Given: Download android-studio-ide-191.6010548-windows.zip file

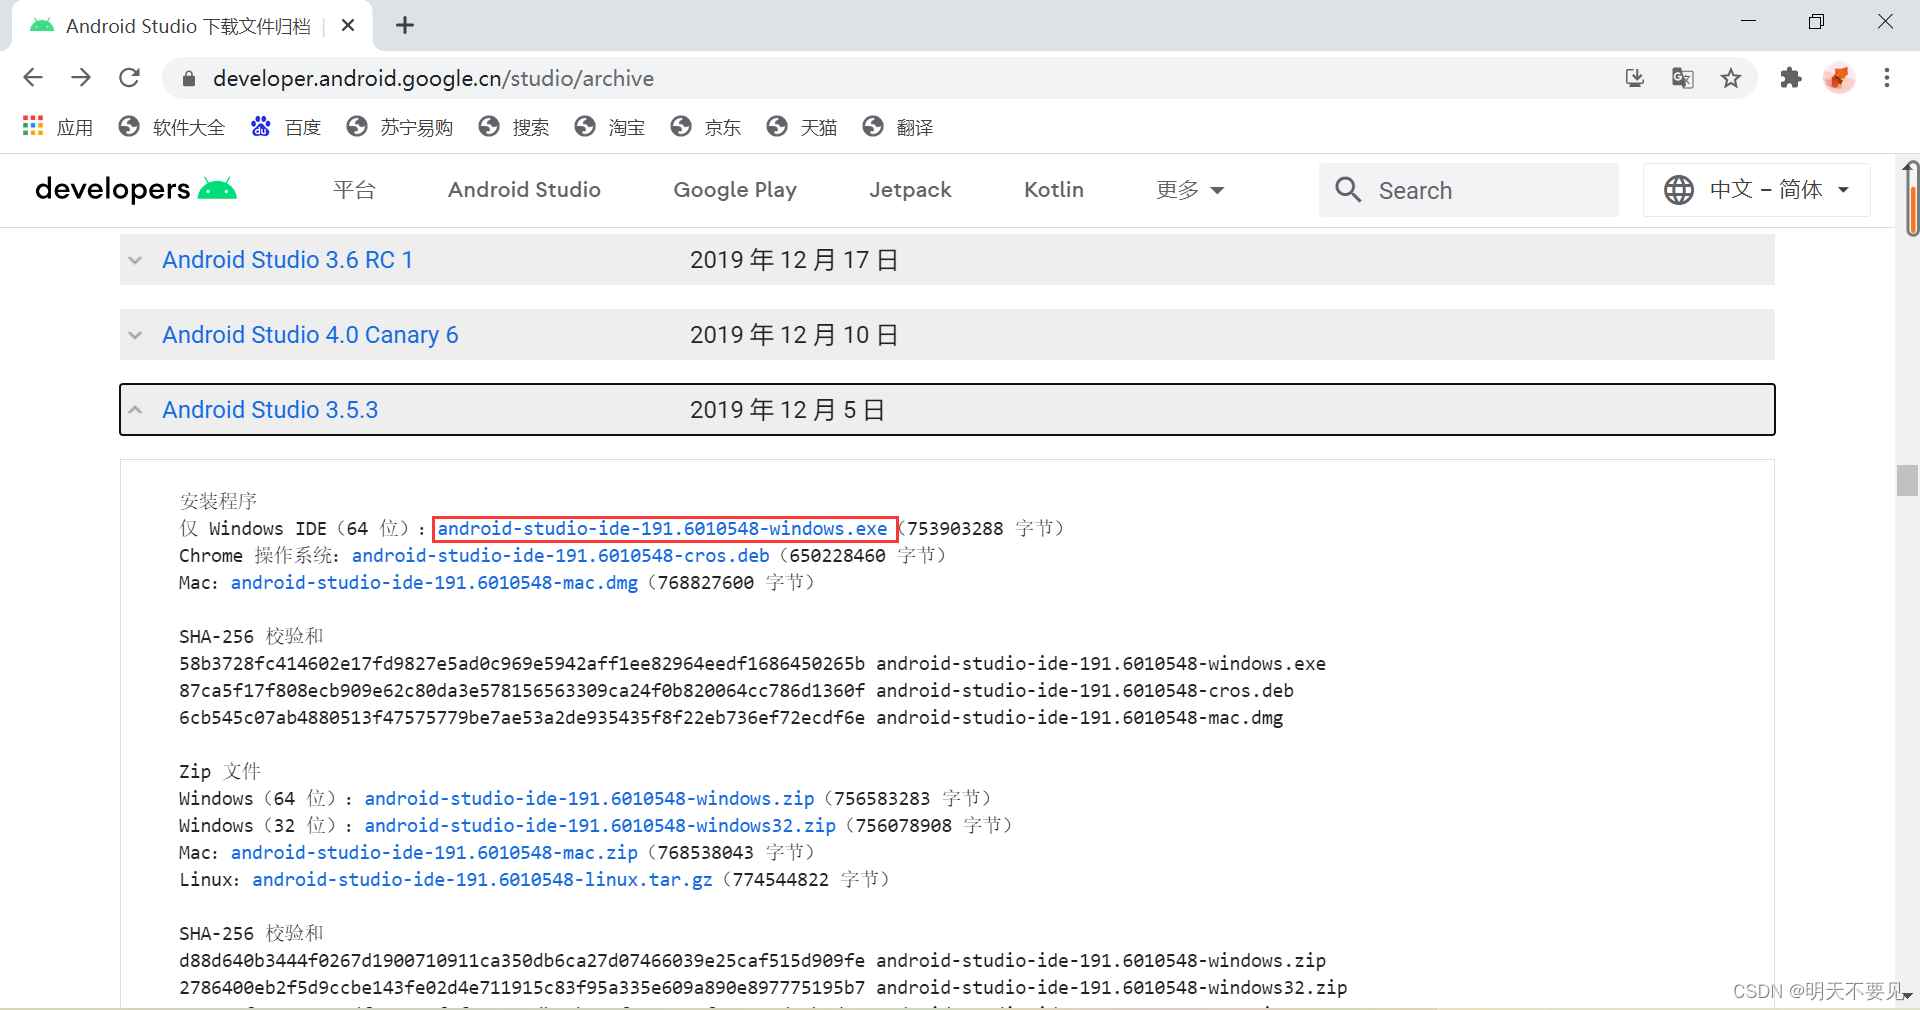Looking at the screenshot, I should click(x=590, y=799).
